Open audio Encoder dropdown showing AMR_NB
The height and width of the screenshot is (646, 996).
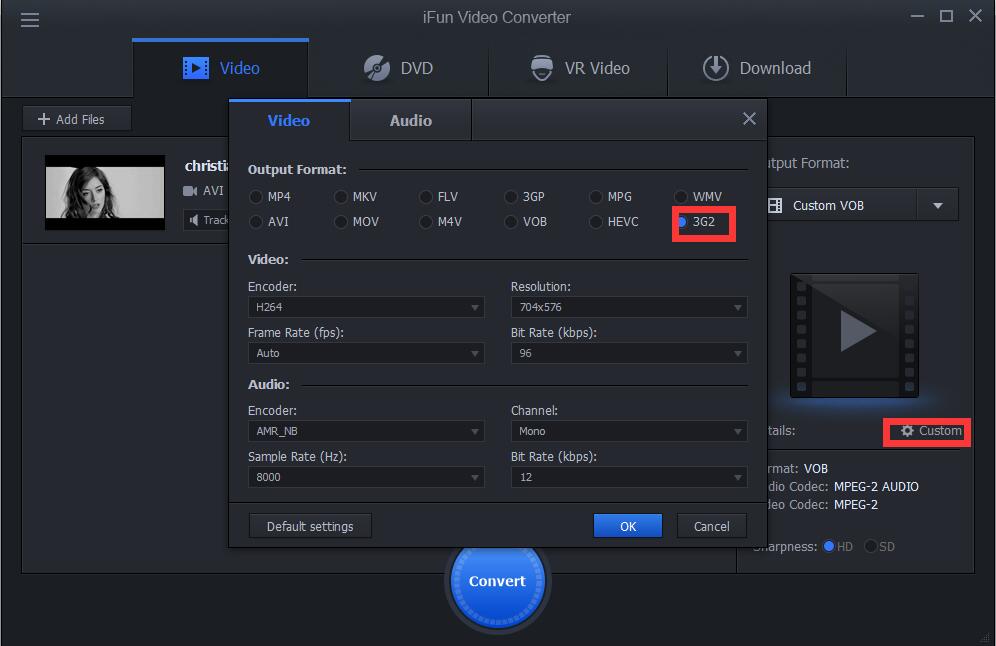tap(366, 431)
